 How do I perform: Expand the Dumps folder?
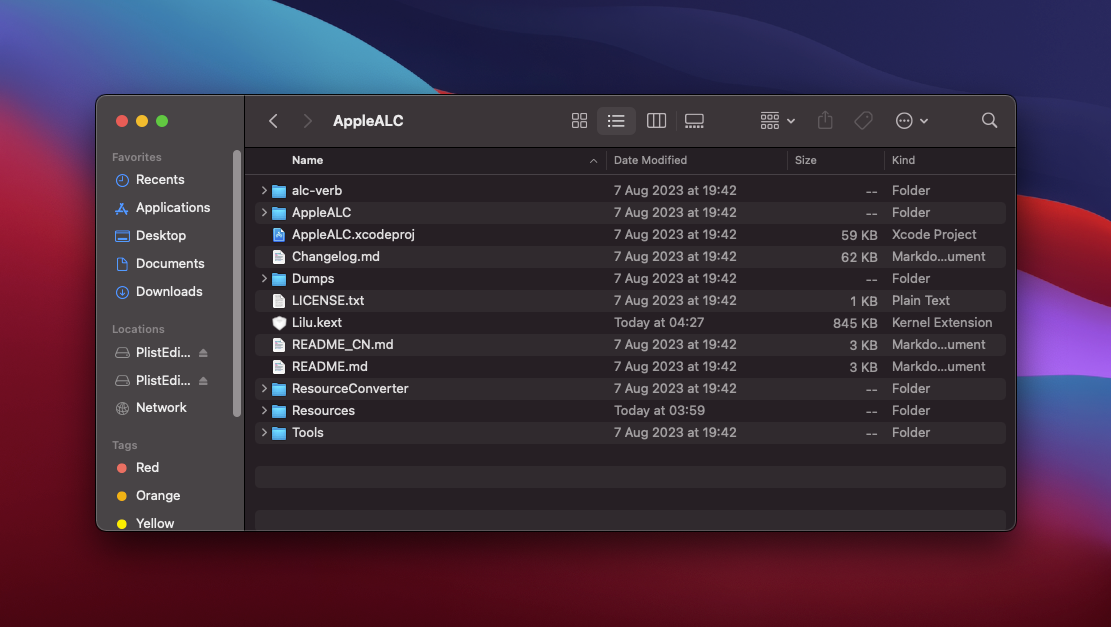click(264, 278)
